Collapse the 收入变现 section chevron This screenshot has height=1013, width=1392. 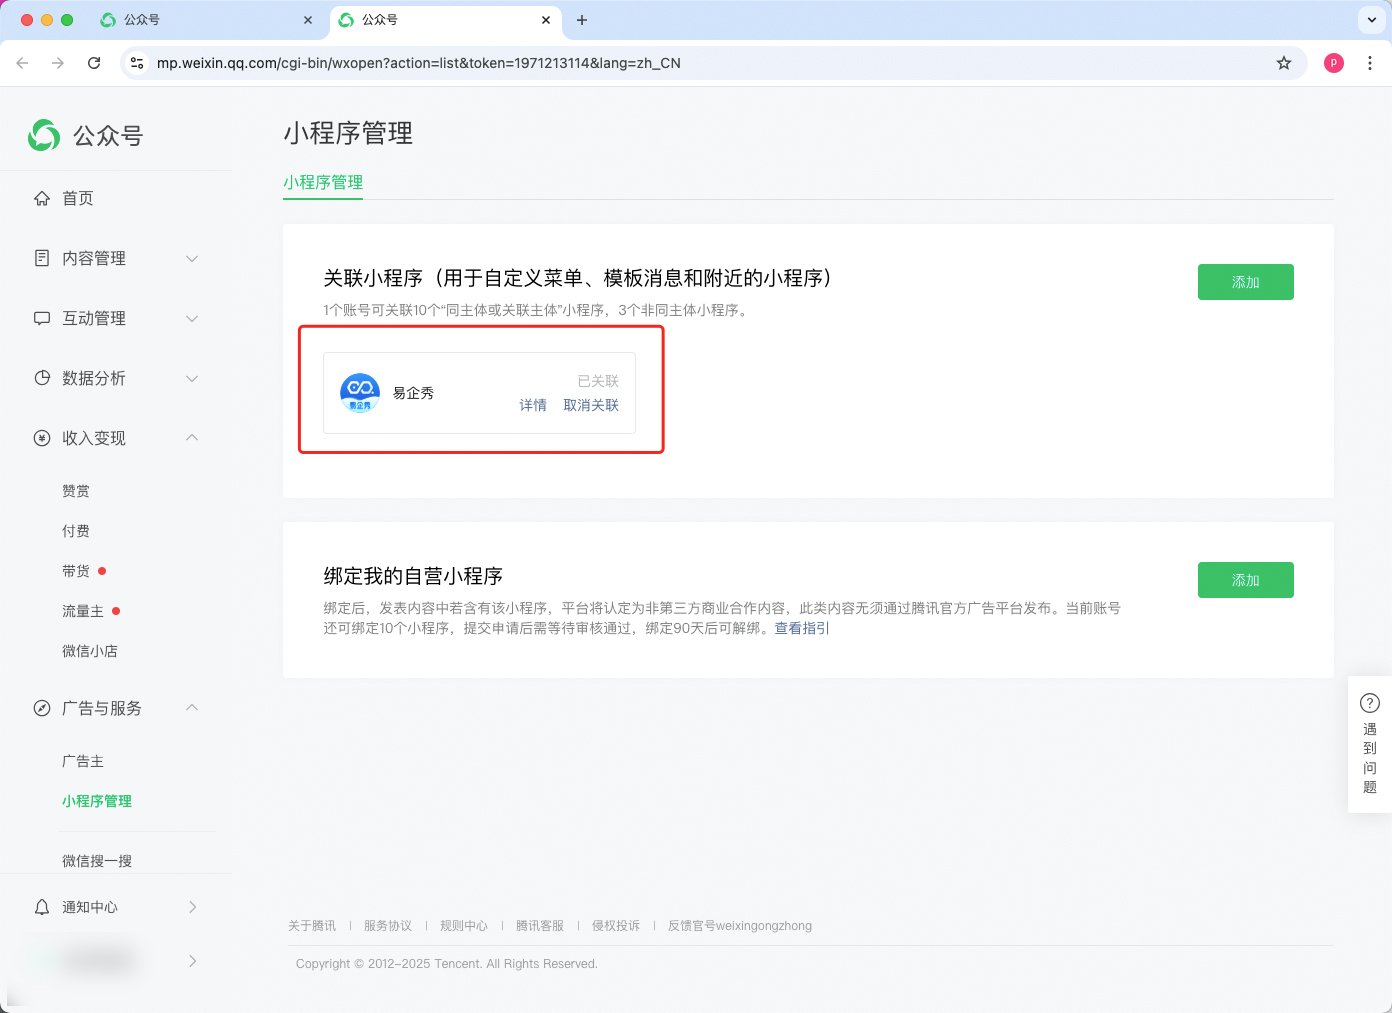point(192,438)
